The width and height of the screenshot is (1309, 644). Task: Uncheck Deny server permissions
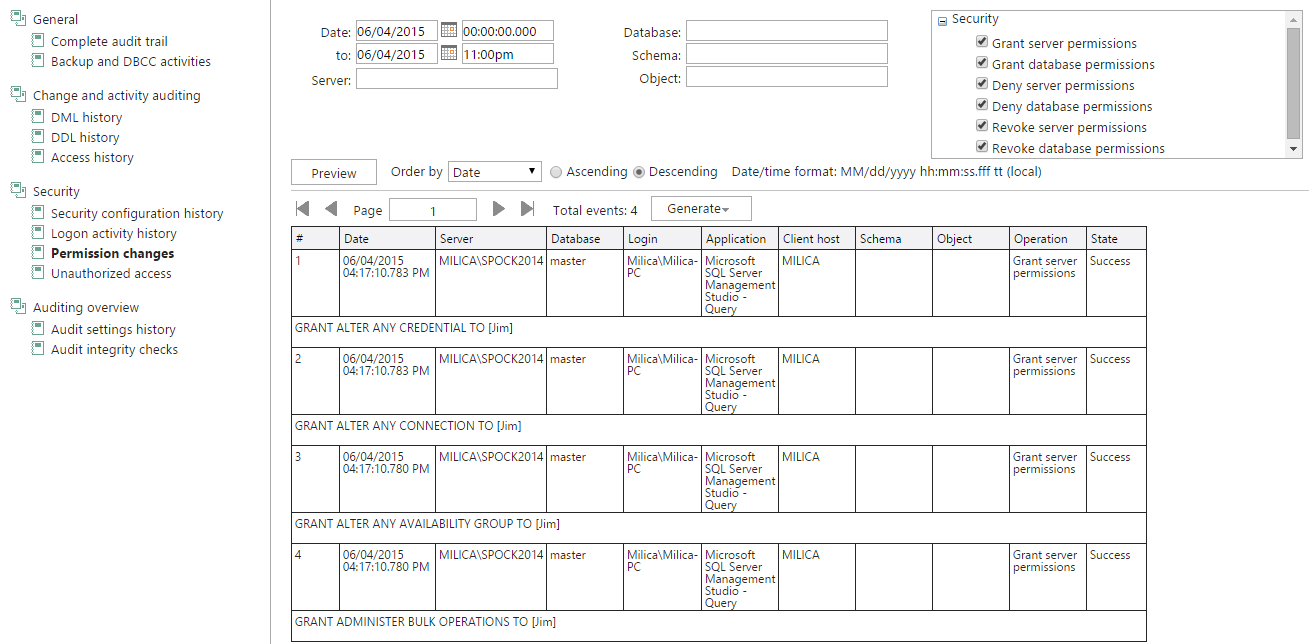coord(982,85)
